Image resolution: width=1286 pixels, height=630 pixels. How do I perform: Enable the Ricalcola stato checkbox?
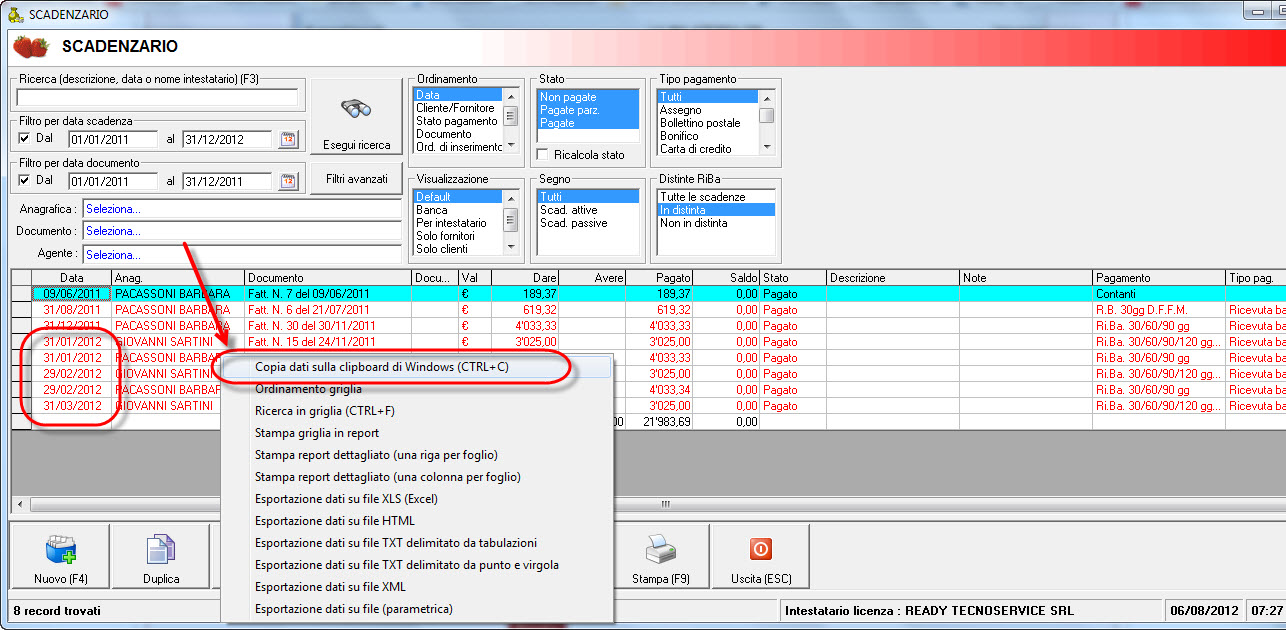point(543,155)
